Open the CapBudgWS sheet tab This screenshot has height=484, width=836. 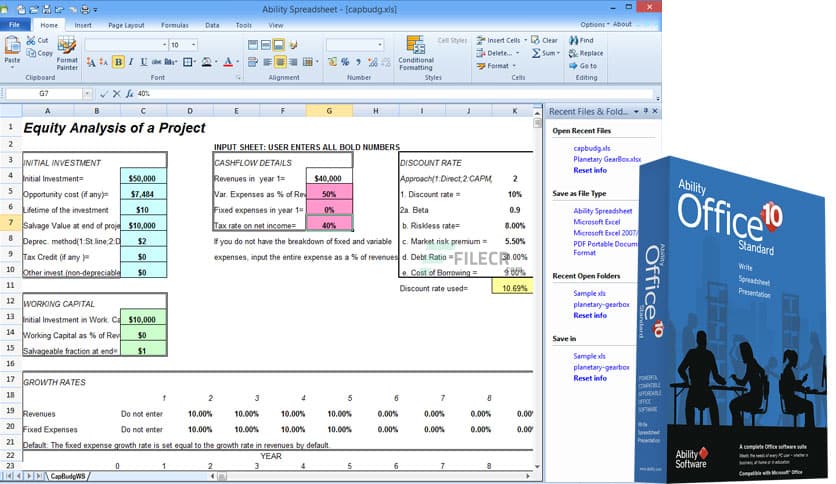pyautogui.click(x=68, y=476)
